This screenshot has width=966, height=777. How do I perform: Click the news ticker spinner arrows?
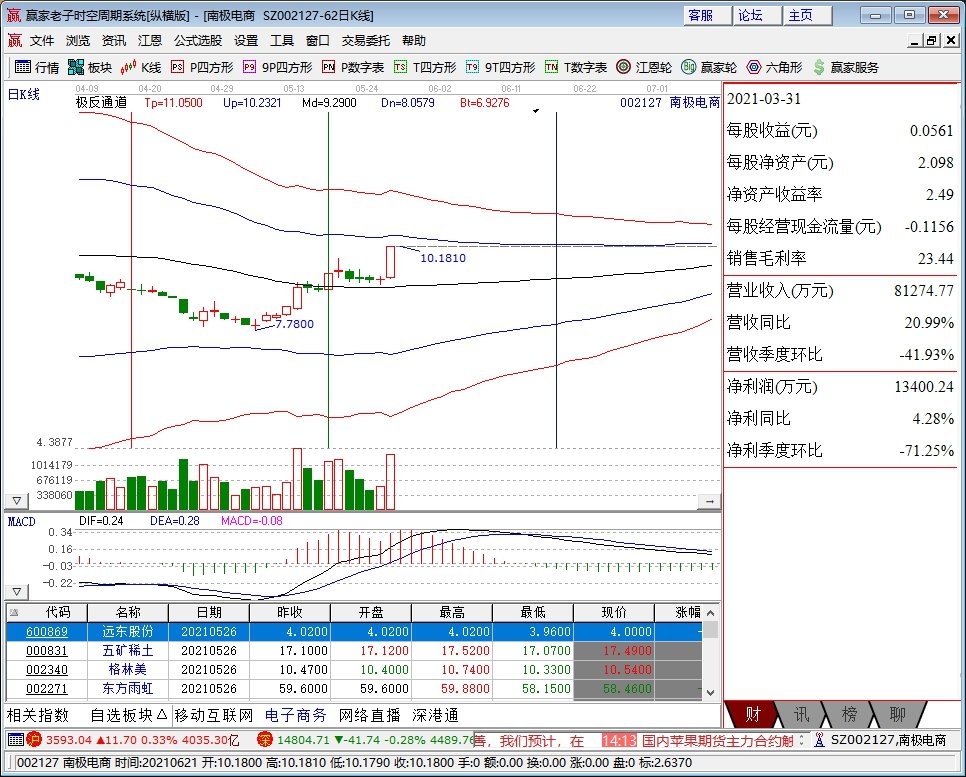tap(802, 739)
